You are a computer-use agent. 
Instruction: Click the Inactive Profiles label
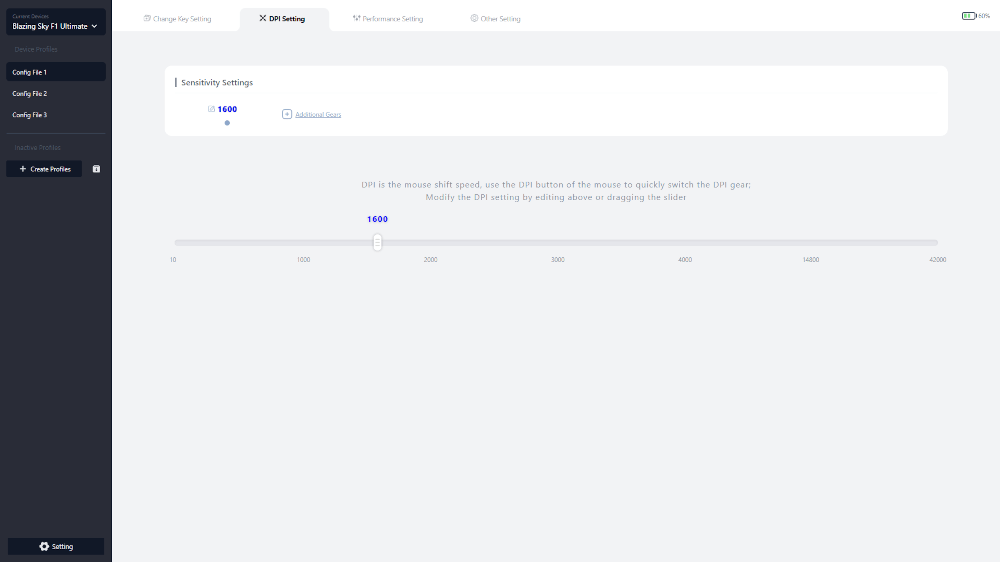pyautogui.click(x=38, y=147)
